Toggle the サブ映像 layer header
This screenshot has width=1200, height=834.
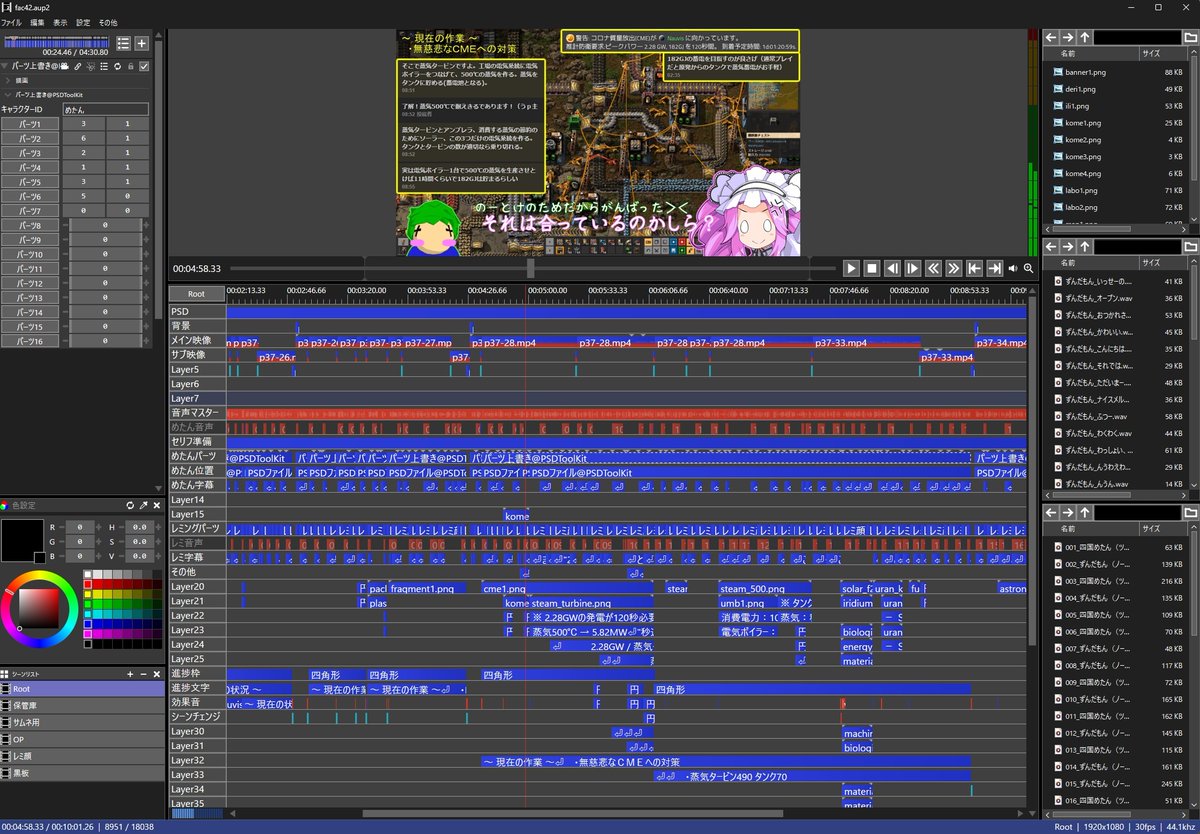click(196, 355)
